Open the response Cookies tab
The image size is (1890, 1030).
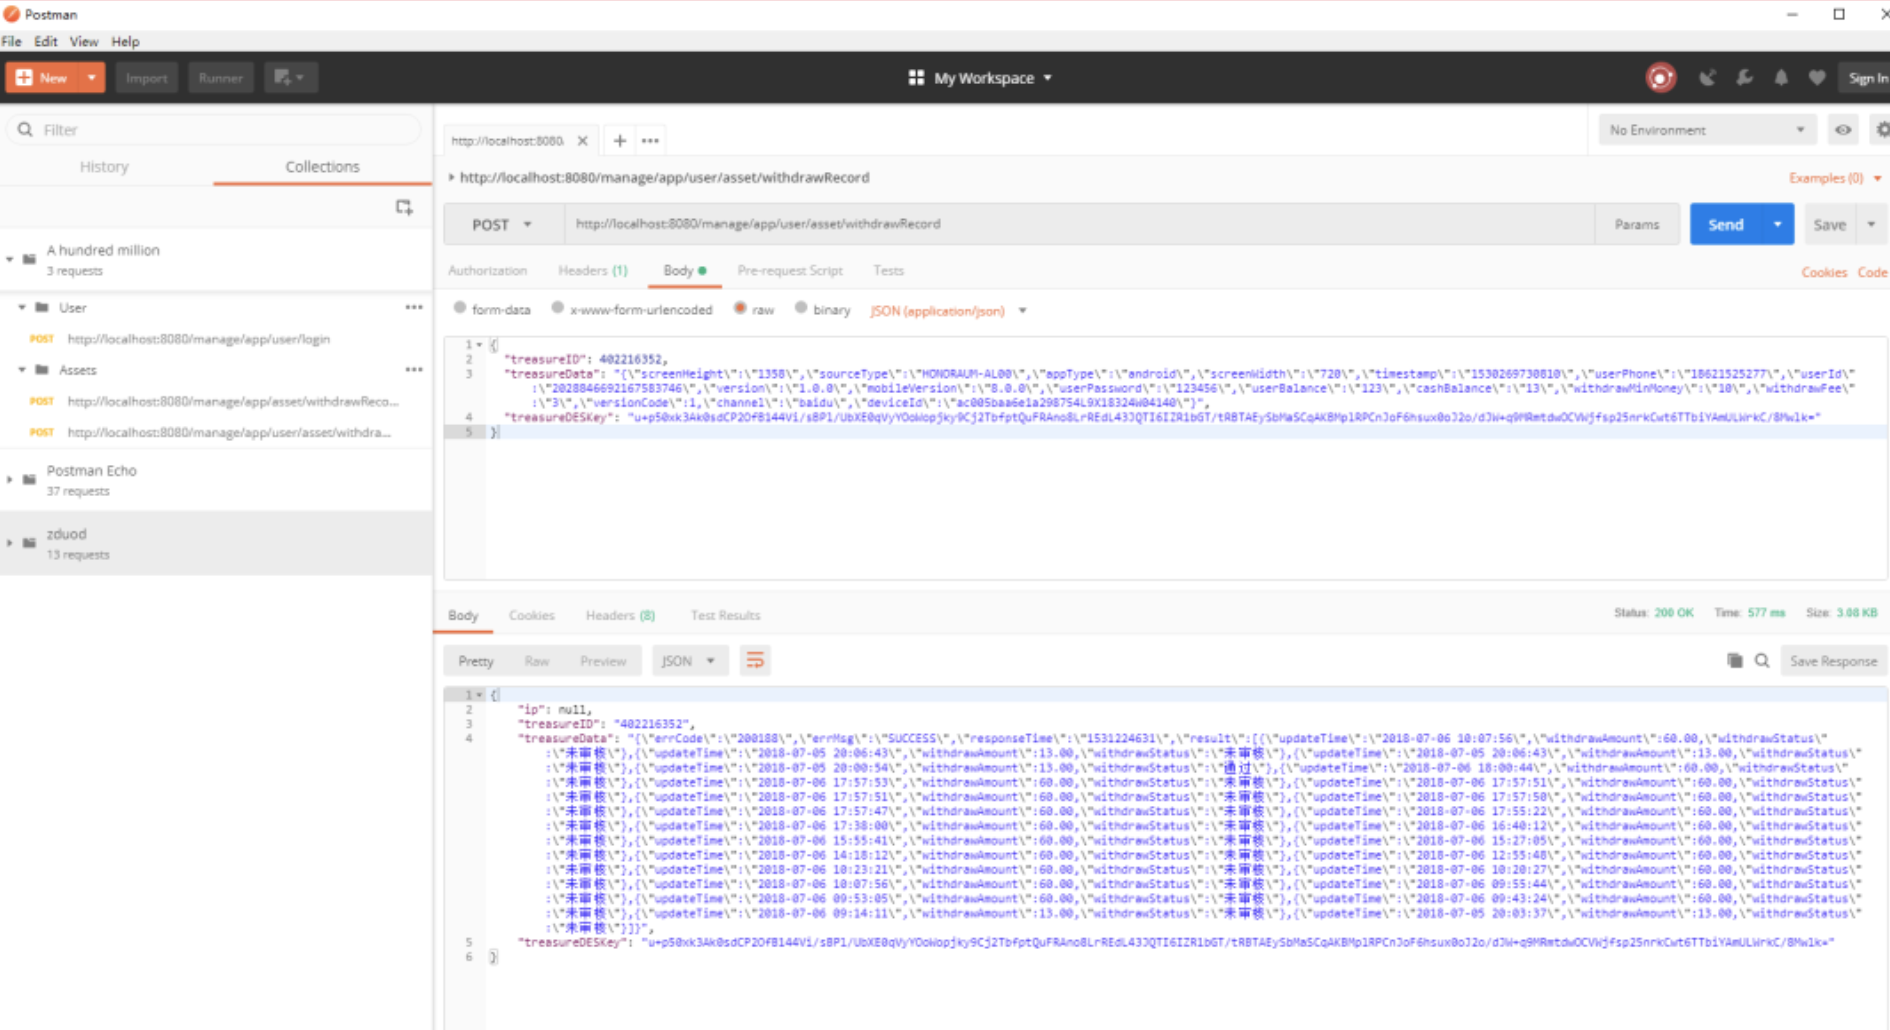pyautogui.click(x=531, y=615)
